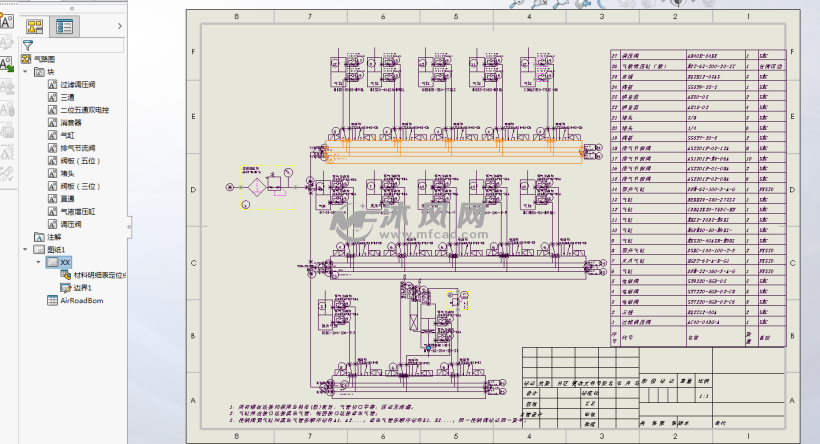Collapse the XX sheet format node
The image size is (820, 444).
pos(38,262)
